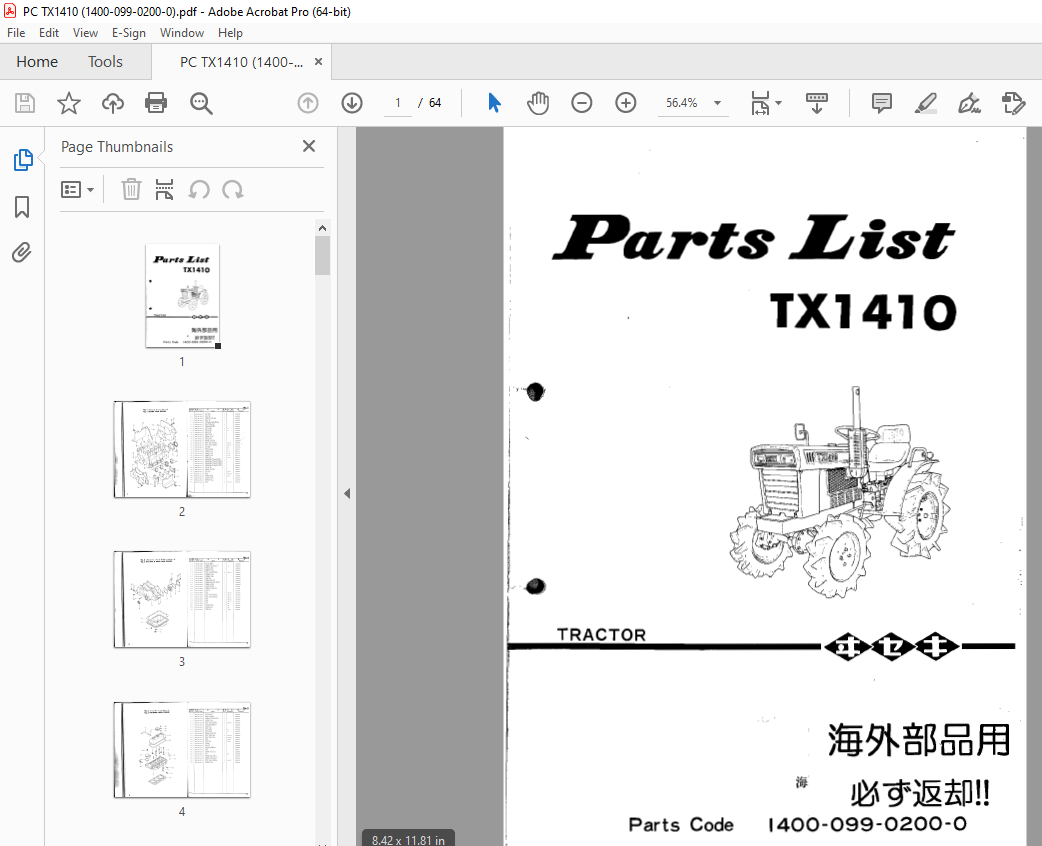Select page 1 thumbnail
The width and height of the screenshot is (1042, 846).
(182, 296)
